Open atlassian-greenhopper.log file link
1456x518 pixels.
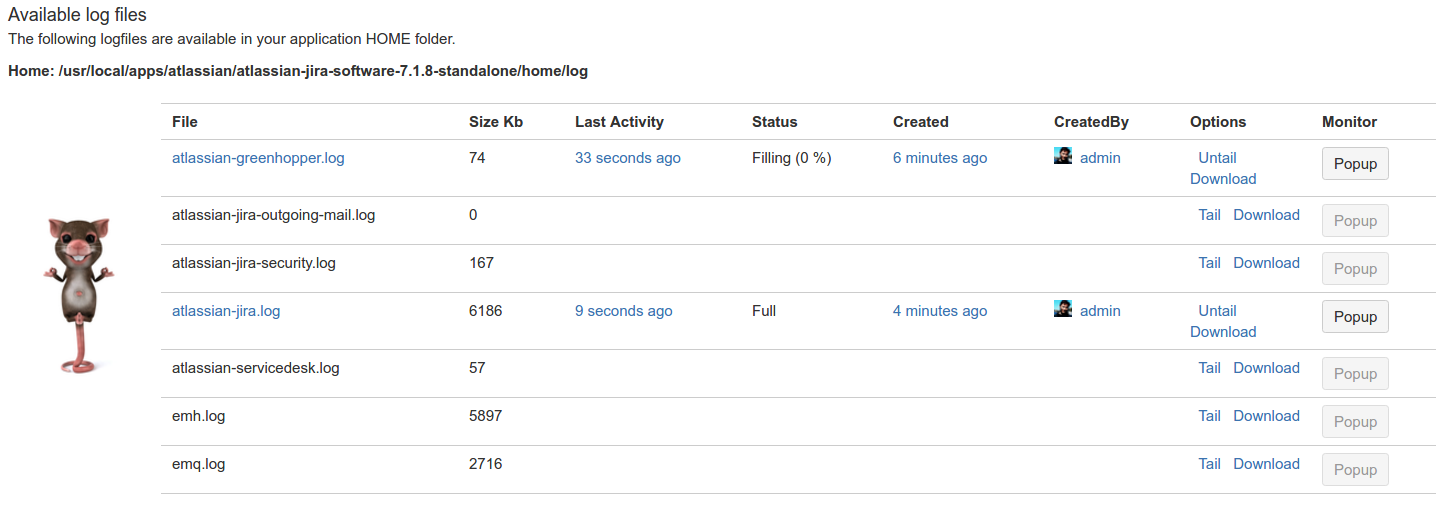[x=258, y=158]
